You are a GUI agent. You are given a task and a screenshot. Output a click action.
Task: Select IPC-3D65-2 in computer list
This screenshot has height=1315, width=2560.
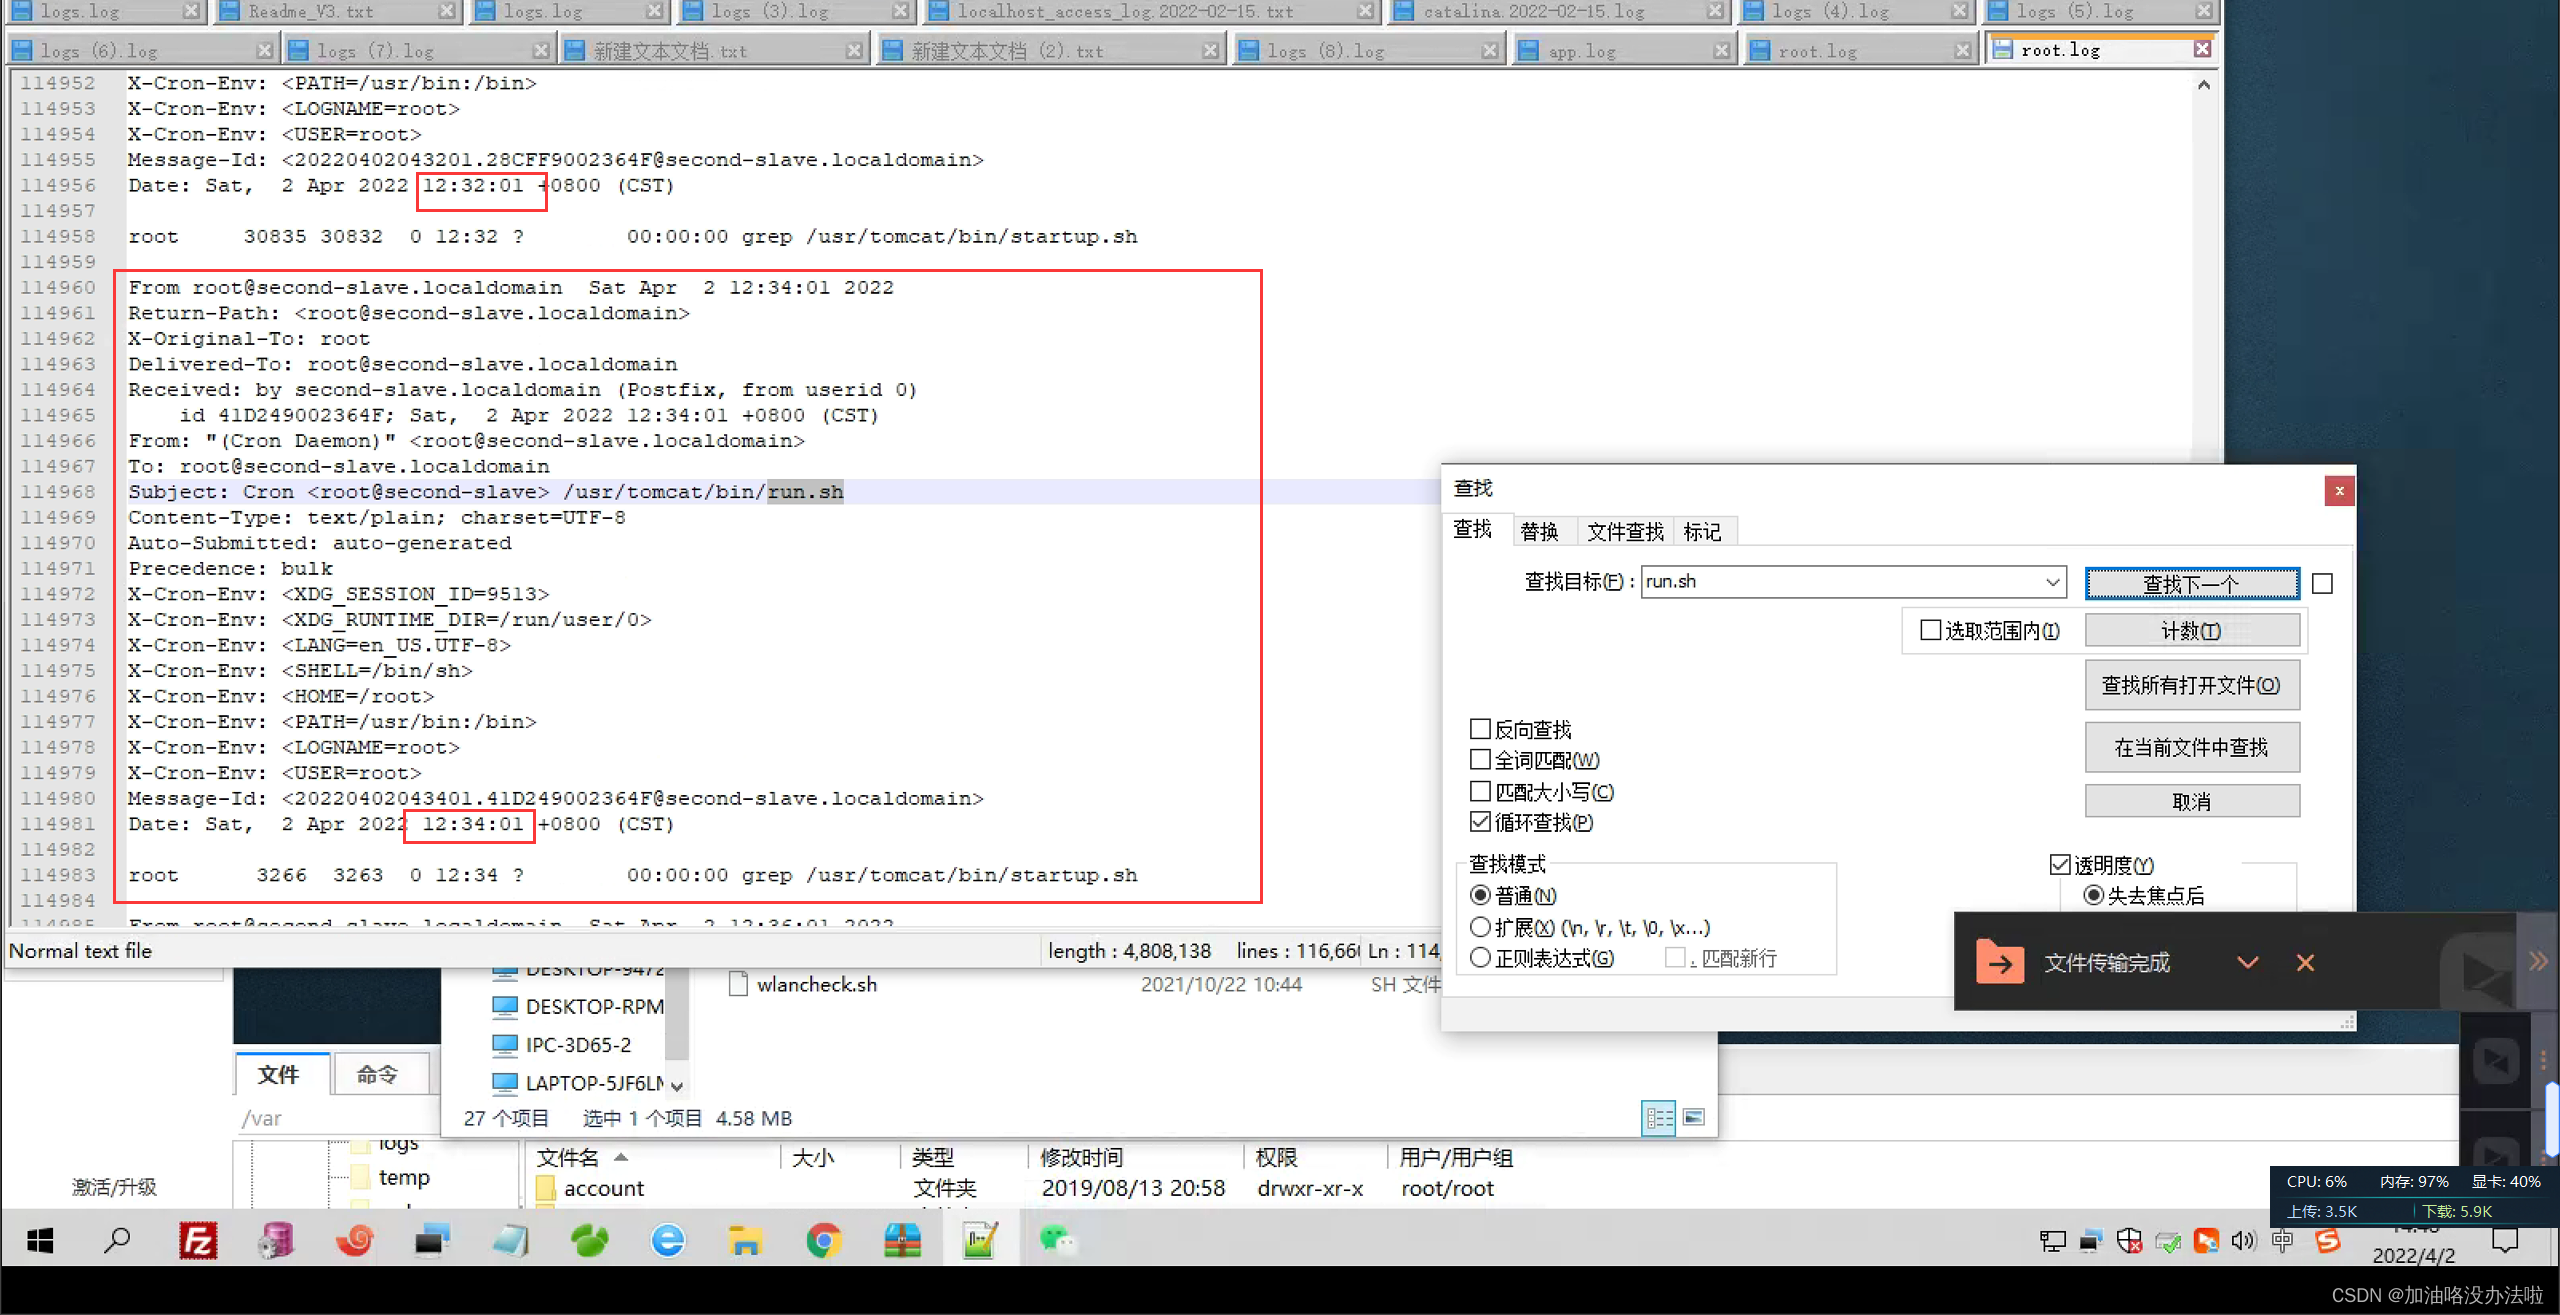(578, 1045)
